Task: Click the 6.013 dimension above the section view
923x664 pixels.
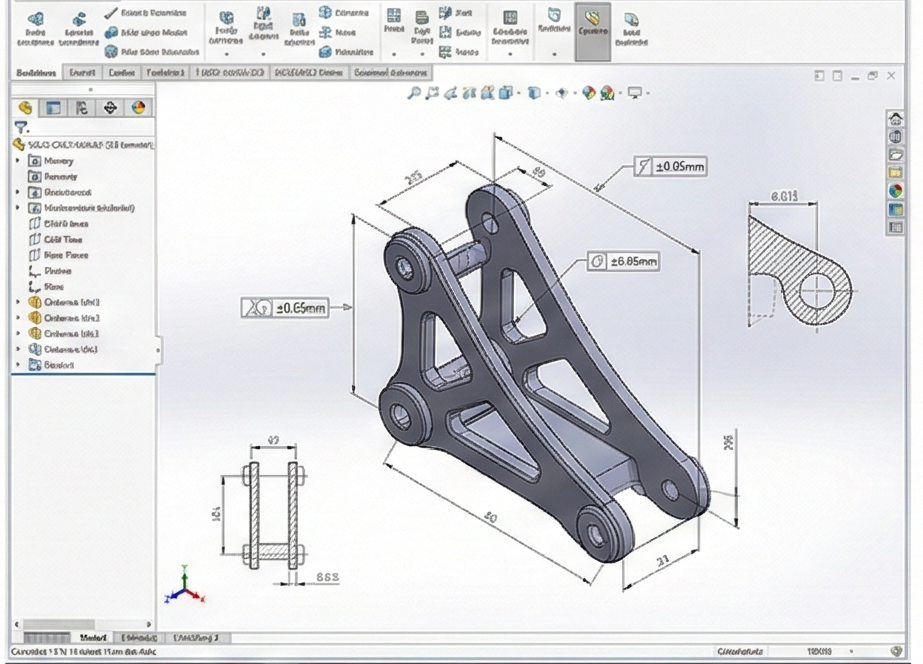Action: click(x=784, y=196)
